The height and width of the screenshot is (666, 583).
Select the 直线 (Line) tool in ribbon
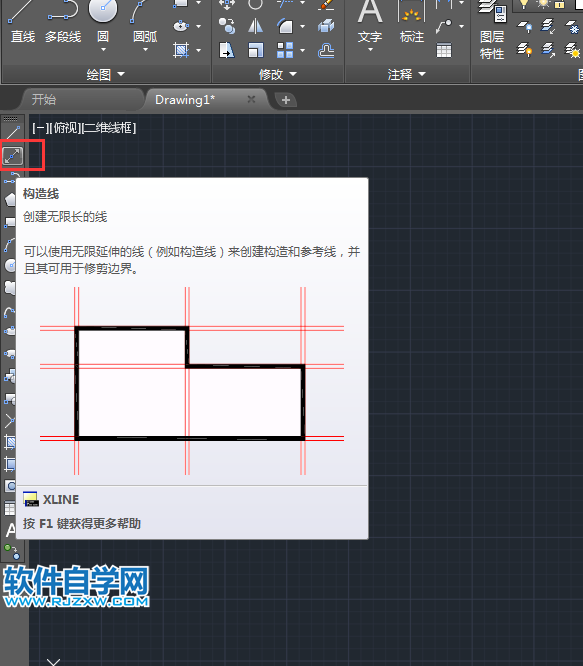pyautogui.click(x=23, y=23)
